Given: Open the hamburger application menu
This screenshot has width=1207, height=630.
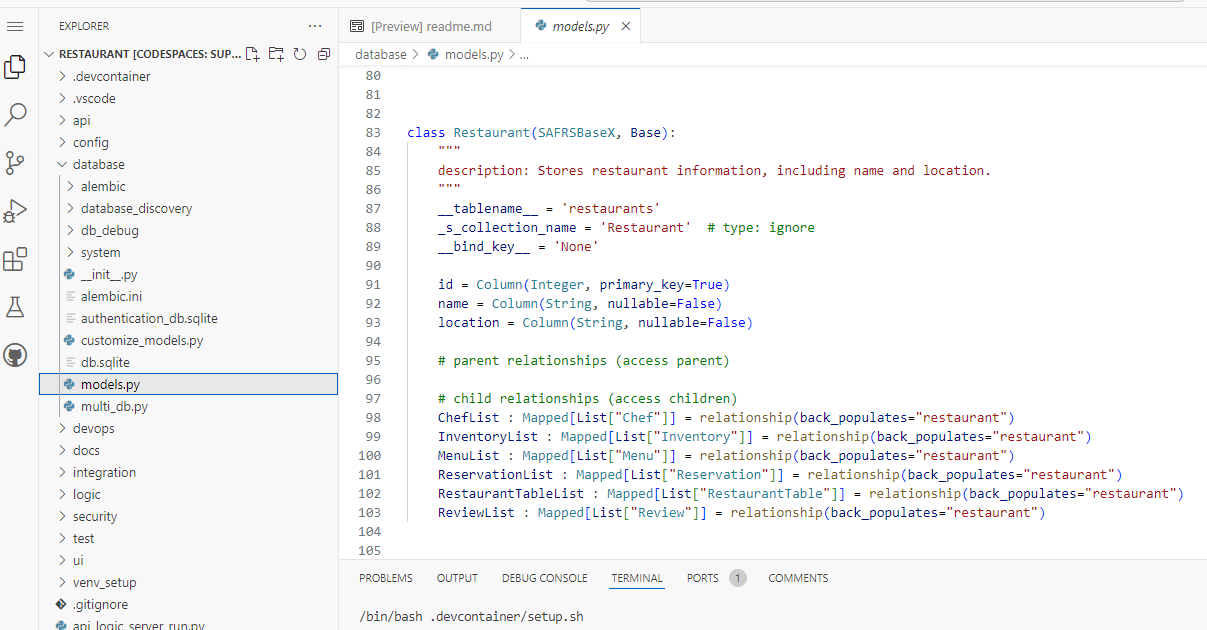Looking at the screenshot, I should tap(15, 26).
